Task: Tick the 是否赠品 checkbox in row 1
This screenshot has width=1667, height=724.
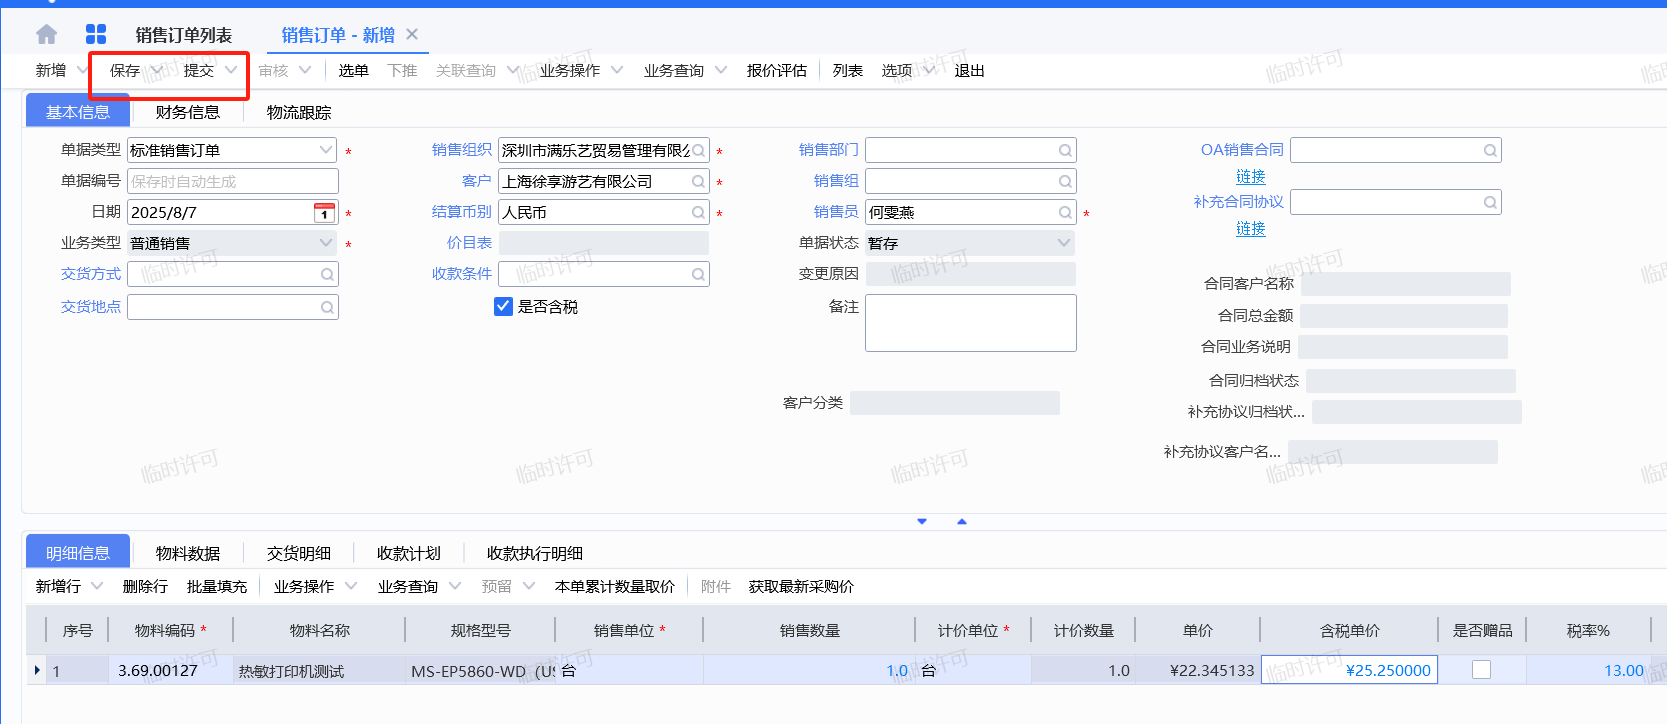Action: (1481, 670)
